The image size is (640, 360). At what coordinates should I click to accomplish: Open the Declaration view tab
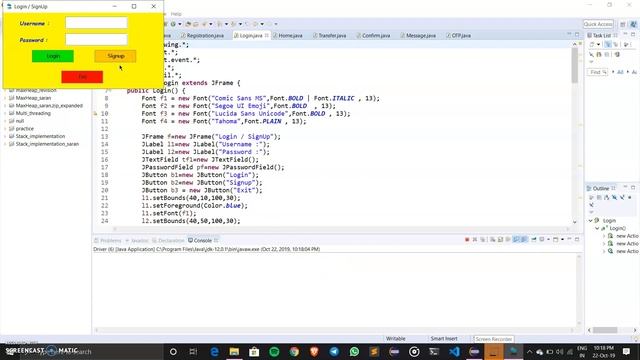pyautogui.click(x=168, y=240)
